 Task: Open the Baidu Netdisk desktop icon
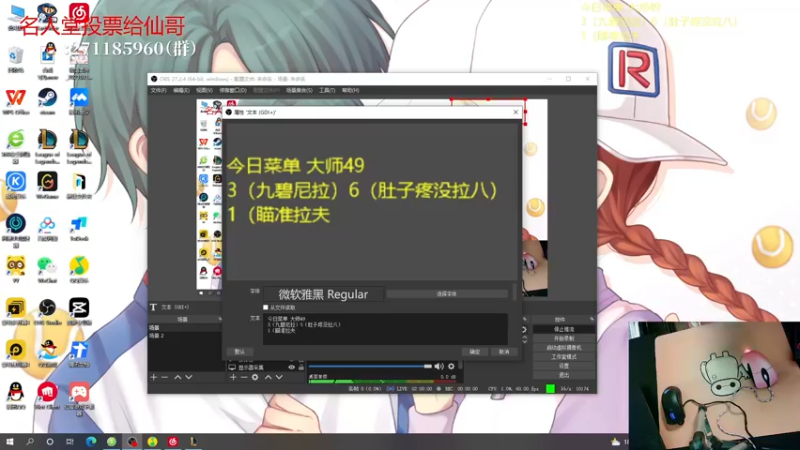[x=47, y=228]
